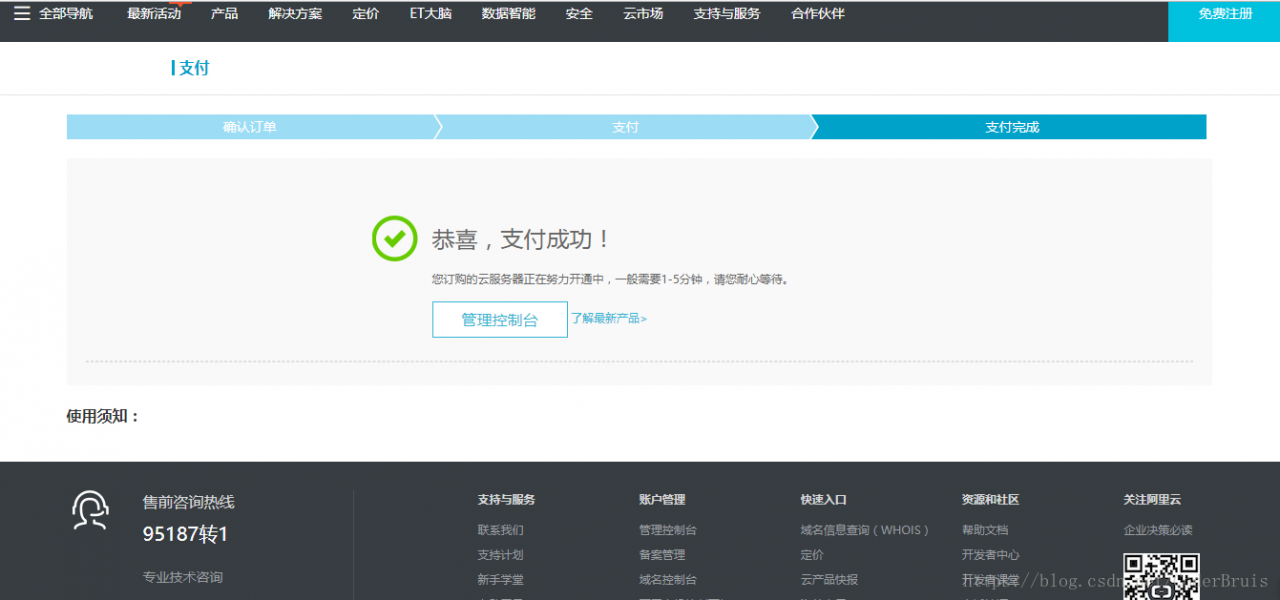Open the 帮助文档 footer link

click(x=985, y=530)
